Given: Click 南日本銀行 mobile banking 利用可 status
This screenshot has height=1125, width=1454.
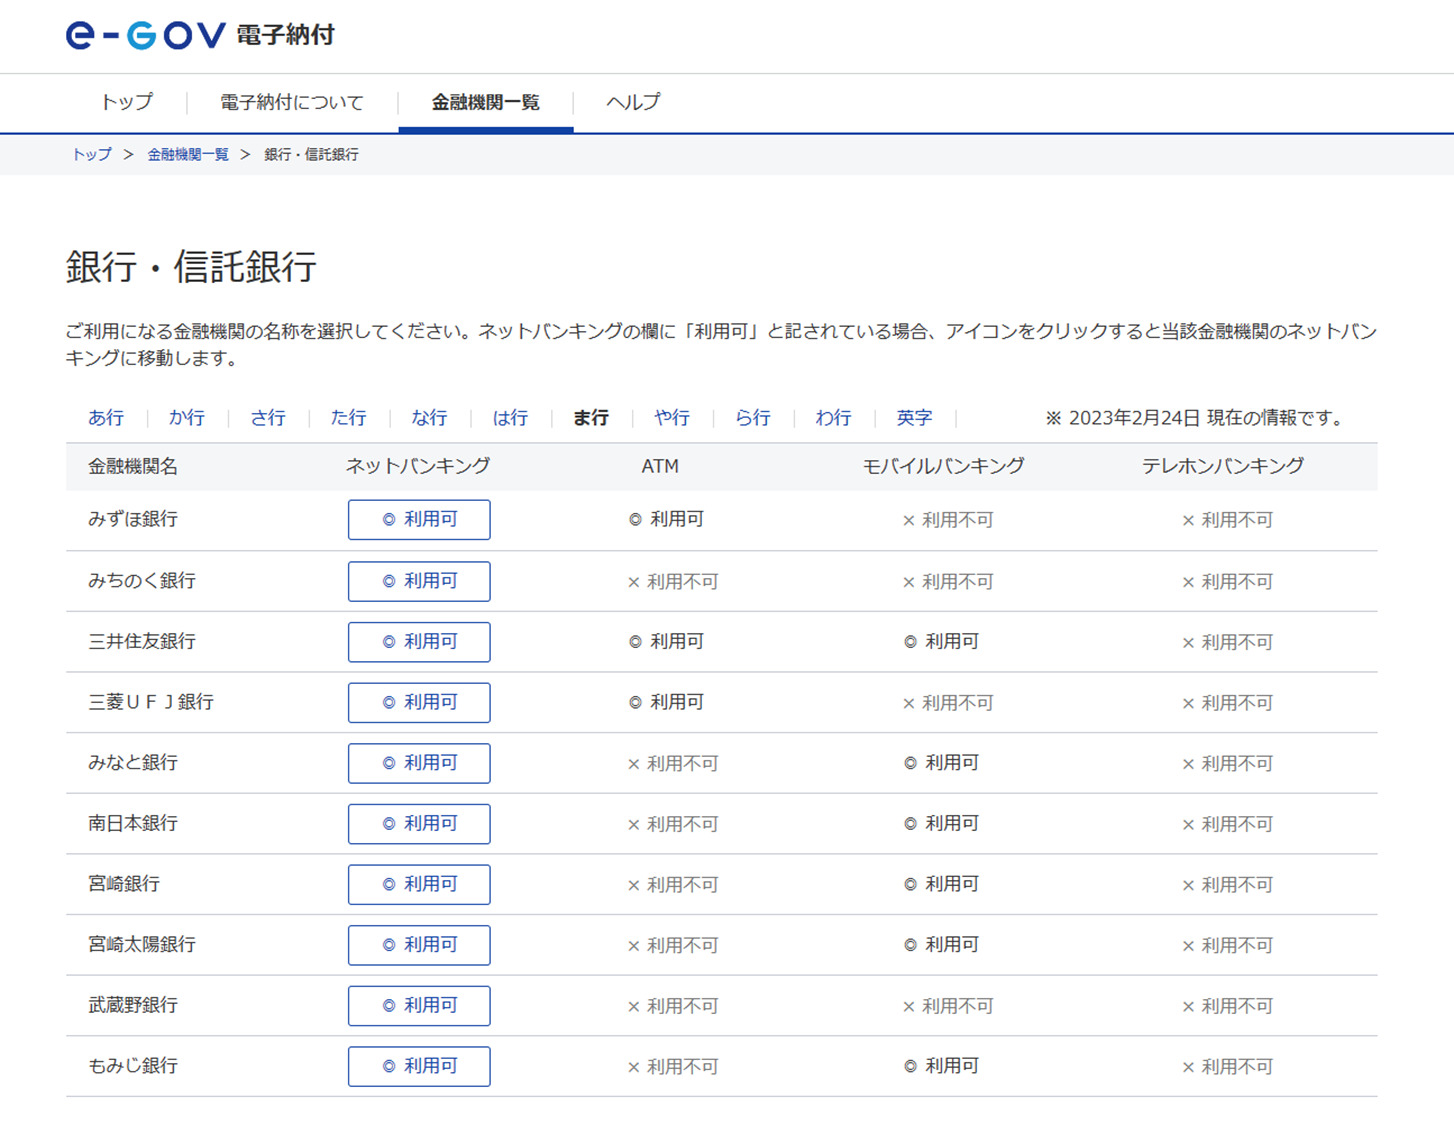Looking at the screenshot, I should (x=941, y=824).
